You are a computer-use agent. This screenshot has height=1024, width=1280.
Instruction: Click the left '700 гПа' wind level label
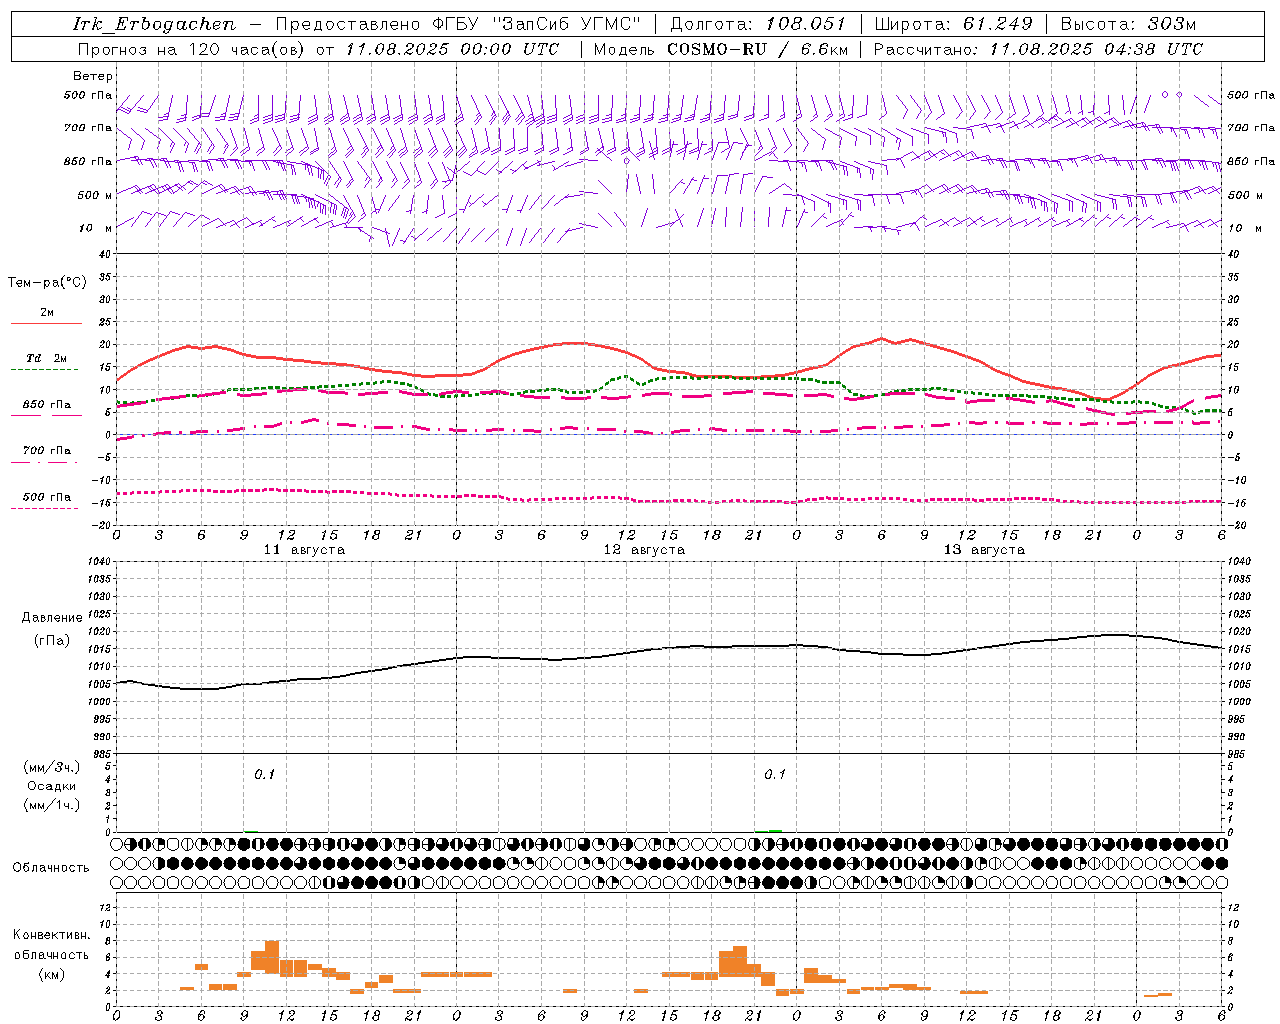pyautogui.click(x=88, y=128)
